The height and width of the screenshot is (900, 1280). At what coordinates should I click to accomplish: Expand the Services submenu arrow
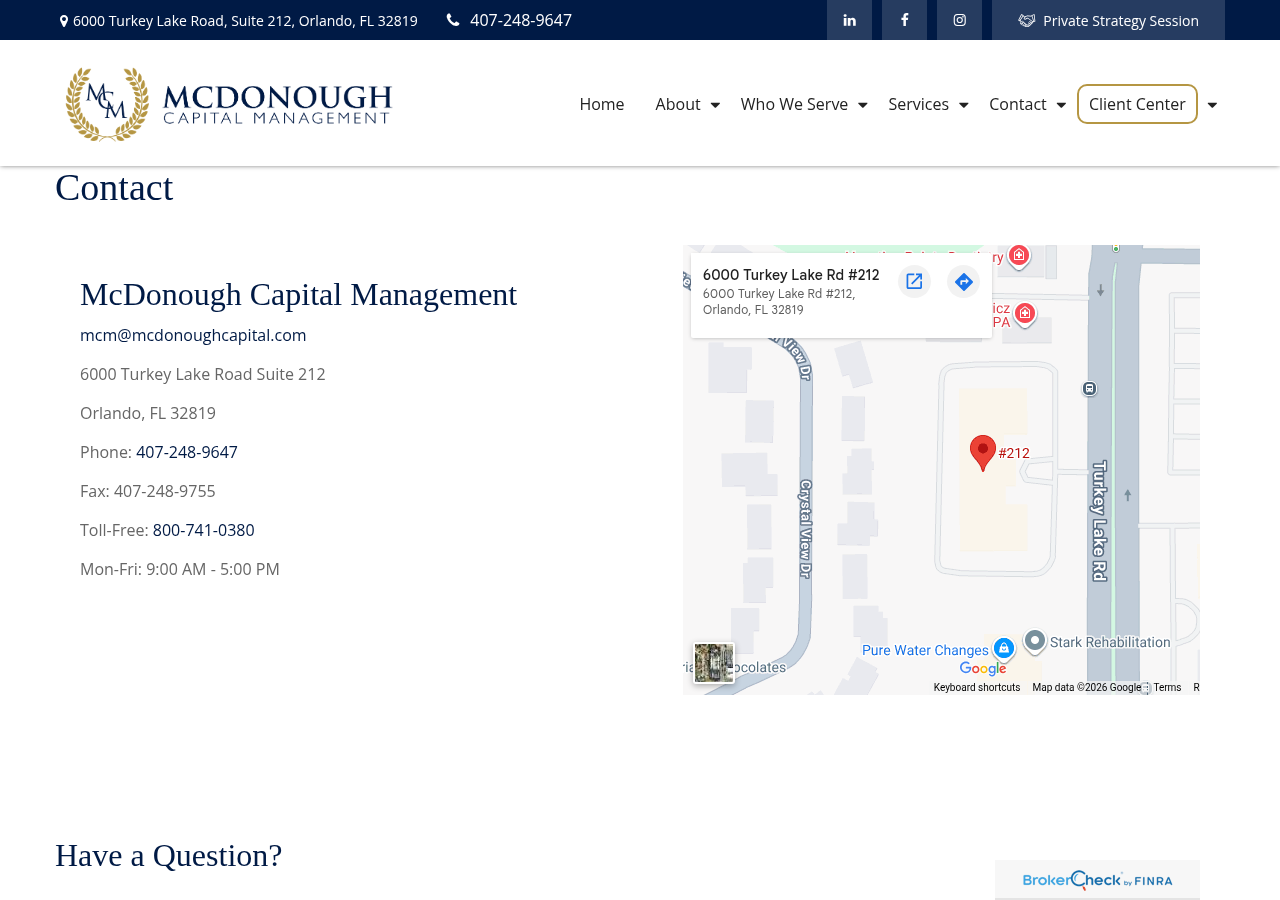(x=964, y=105)
